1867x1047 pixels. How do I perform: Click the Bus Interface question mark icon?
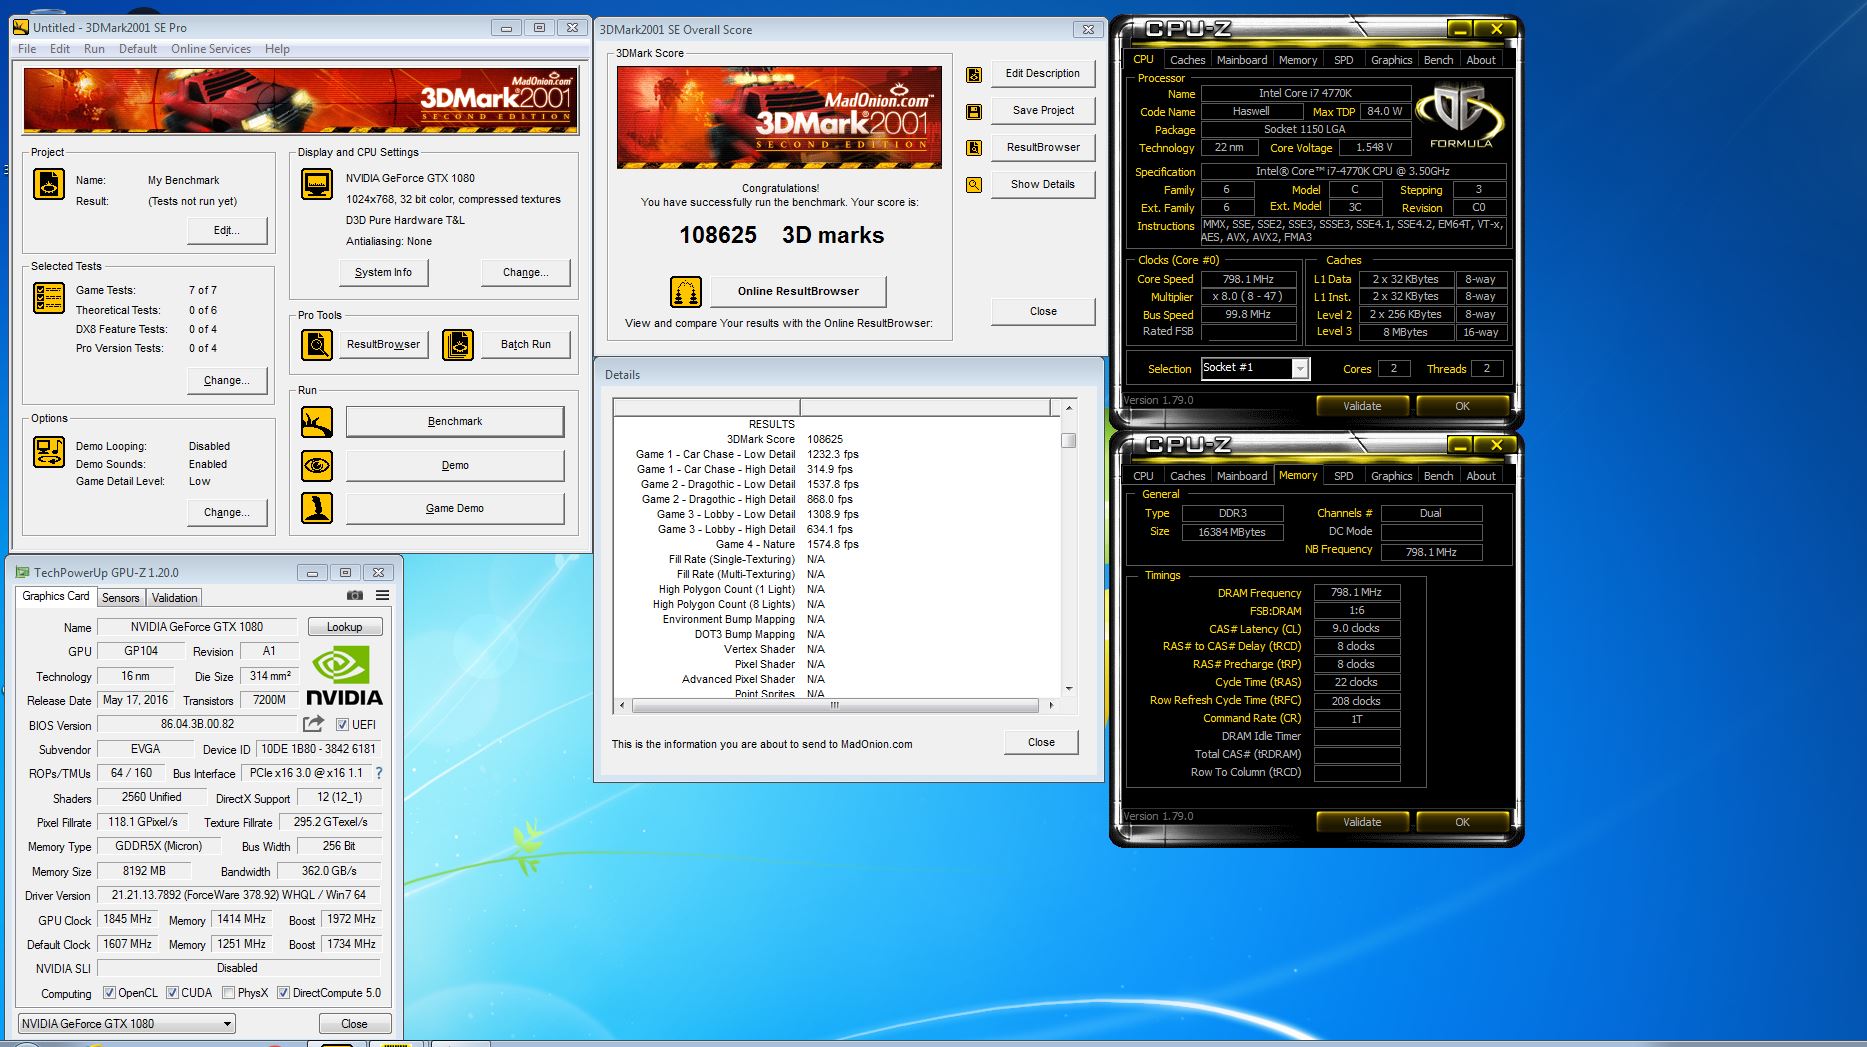379,773
